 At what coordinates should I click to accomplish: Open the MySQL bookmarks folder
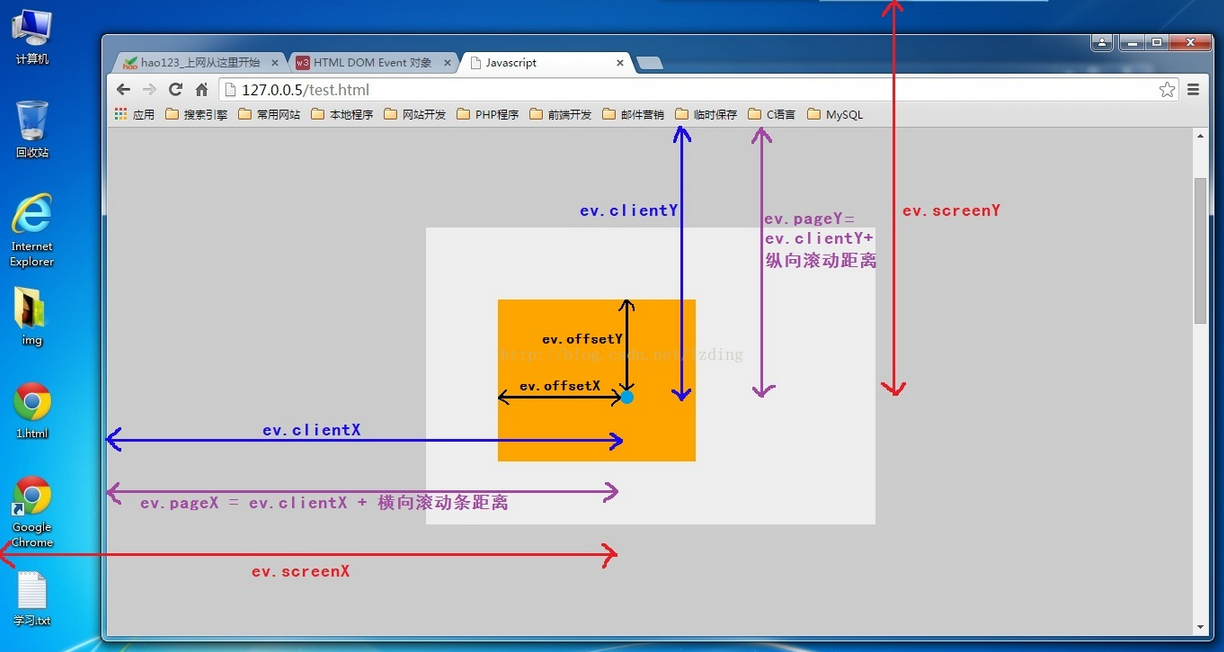pos(835,114)
